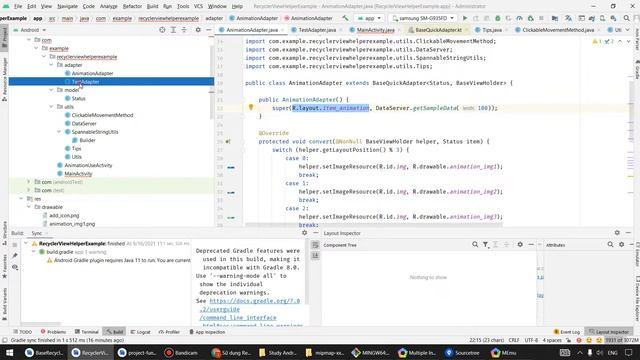Open the Android project view dropdown

click(x=29, y=30)
